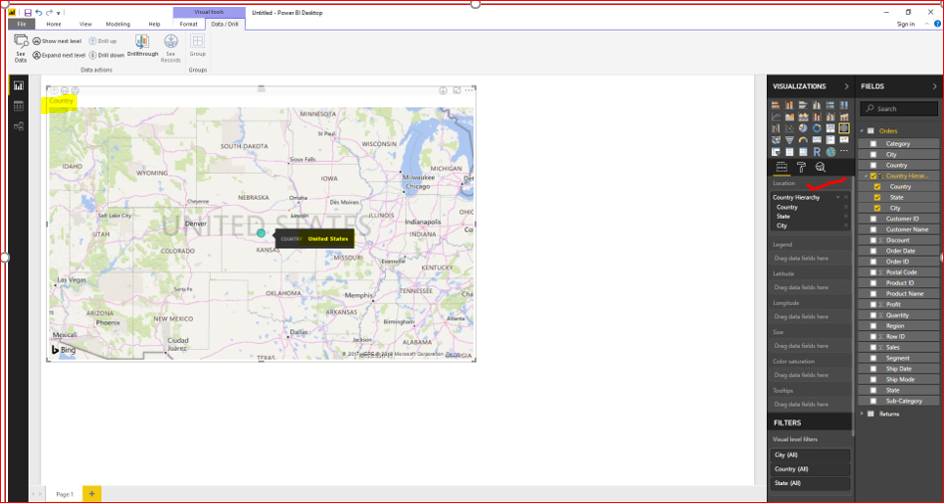Select the Page 1 tab
The width and height of the screenshot is (944, 503).
point(64,494)
